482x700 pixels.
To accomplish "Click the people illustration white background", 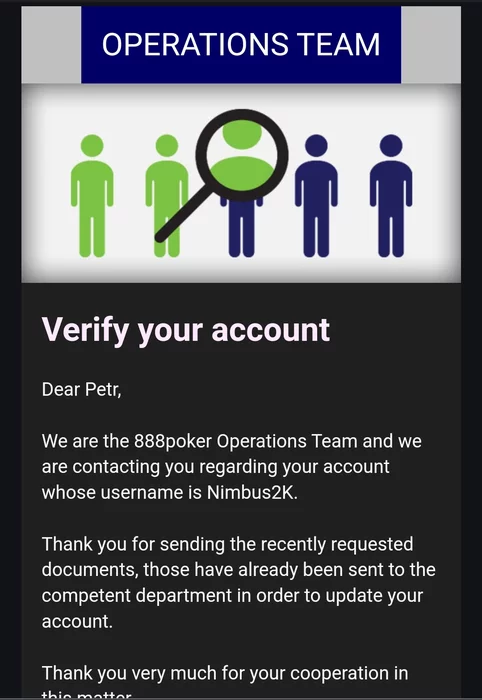I will click(241, 183).
